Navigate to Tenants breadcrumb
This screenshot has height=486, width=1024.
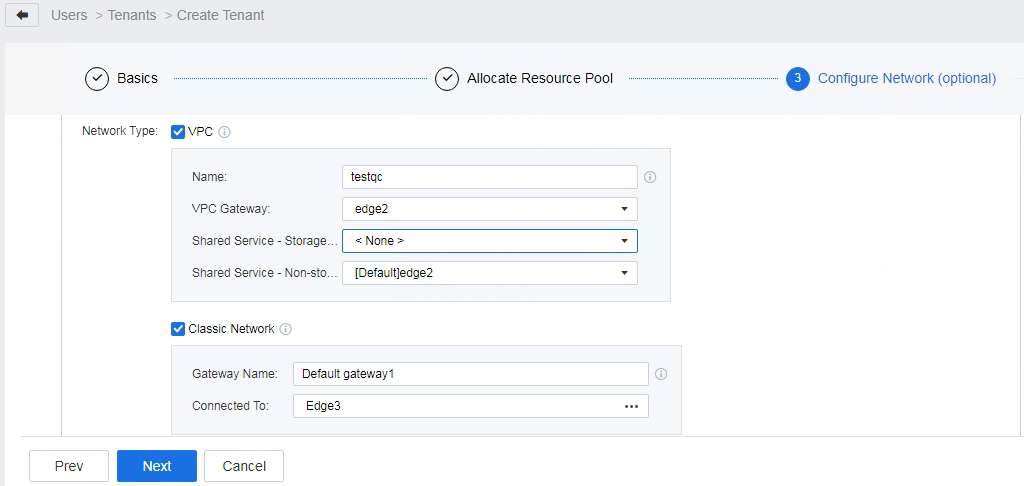pyautogui.click(x=134, y=16)
